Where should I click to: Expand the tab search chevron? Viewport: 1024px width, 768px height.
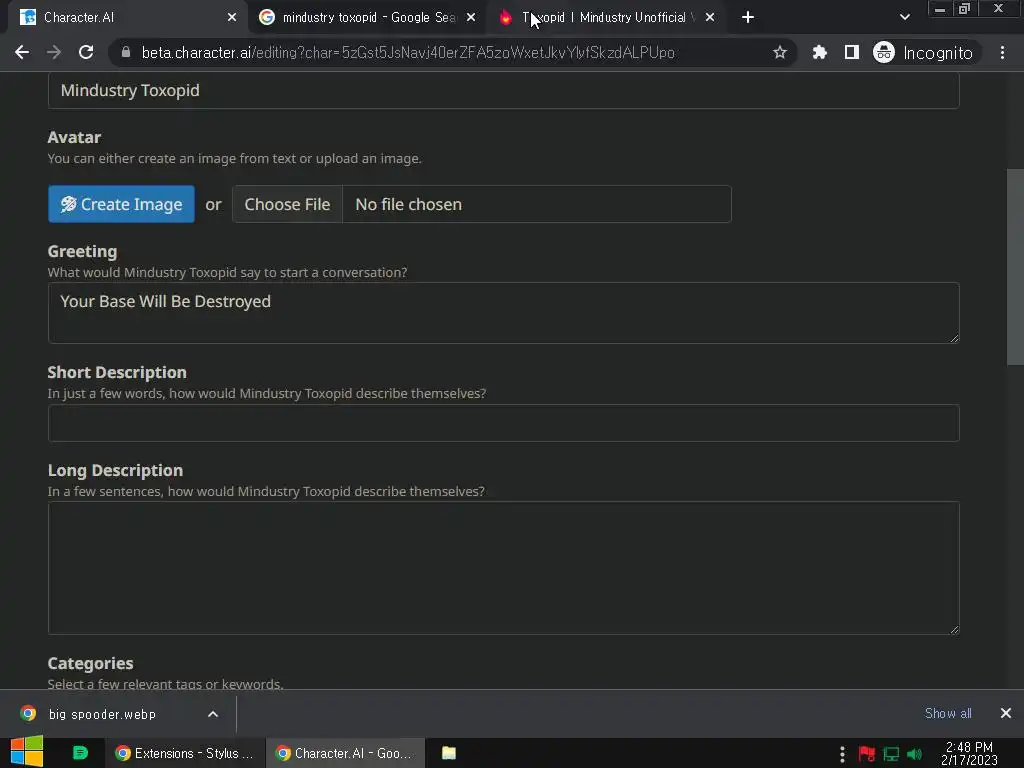(x=904, y=18)
